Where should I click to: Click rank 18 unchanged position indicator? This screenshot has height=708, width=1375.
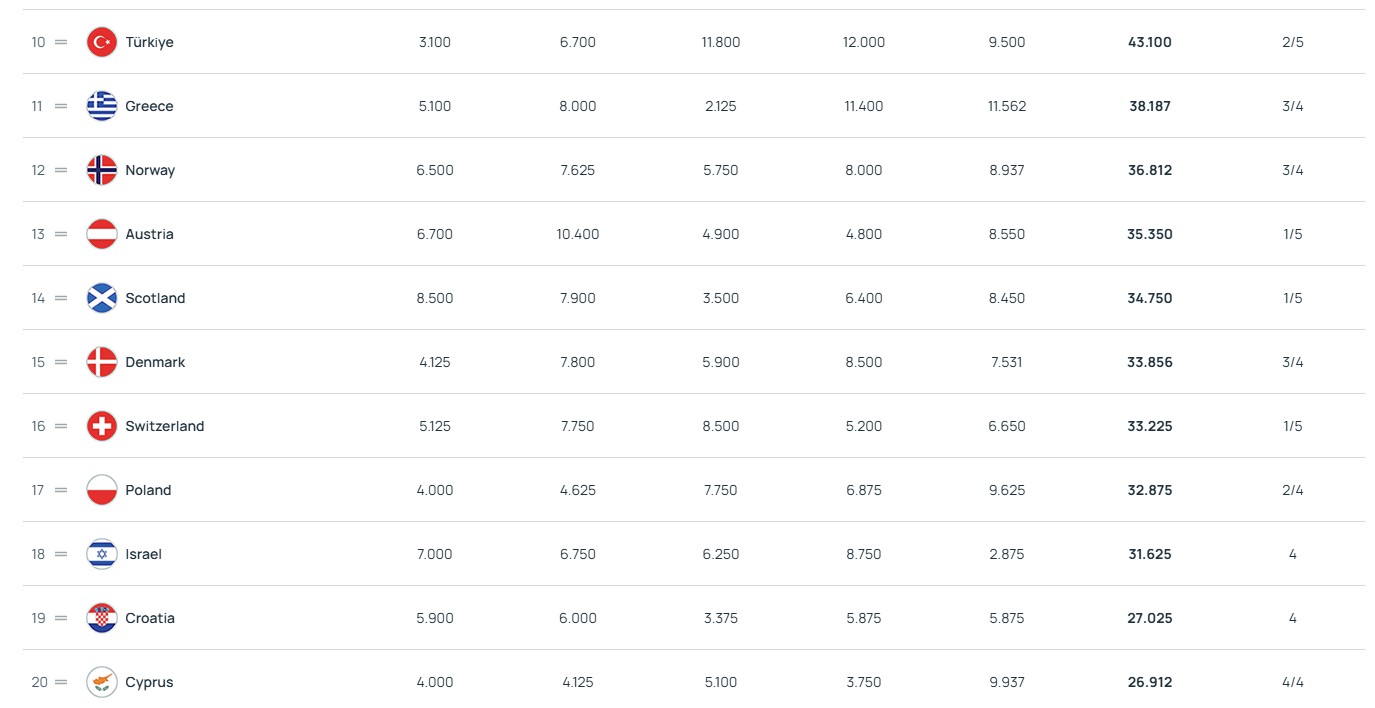tap(61, 554)
